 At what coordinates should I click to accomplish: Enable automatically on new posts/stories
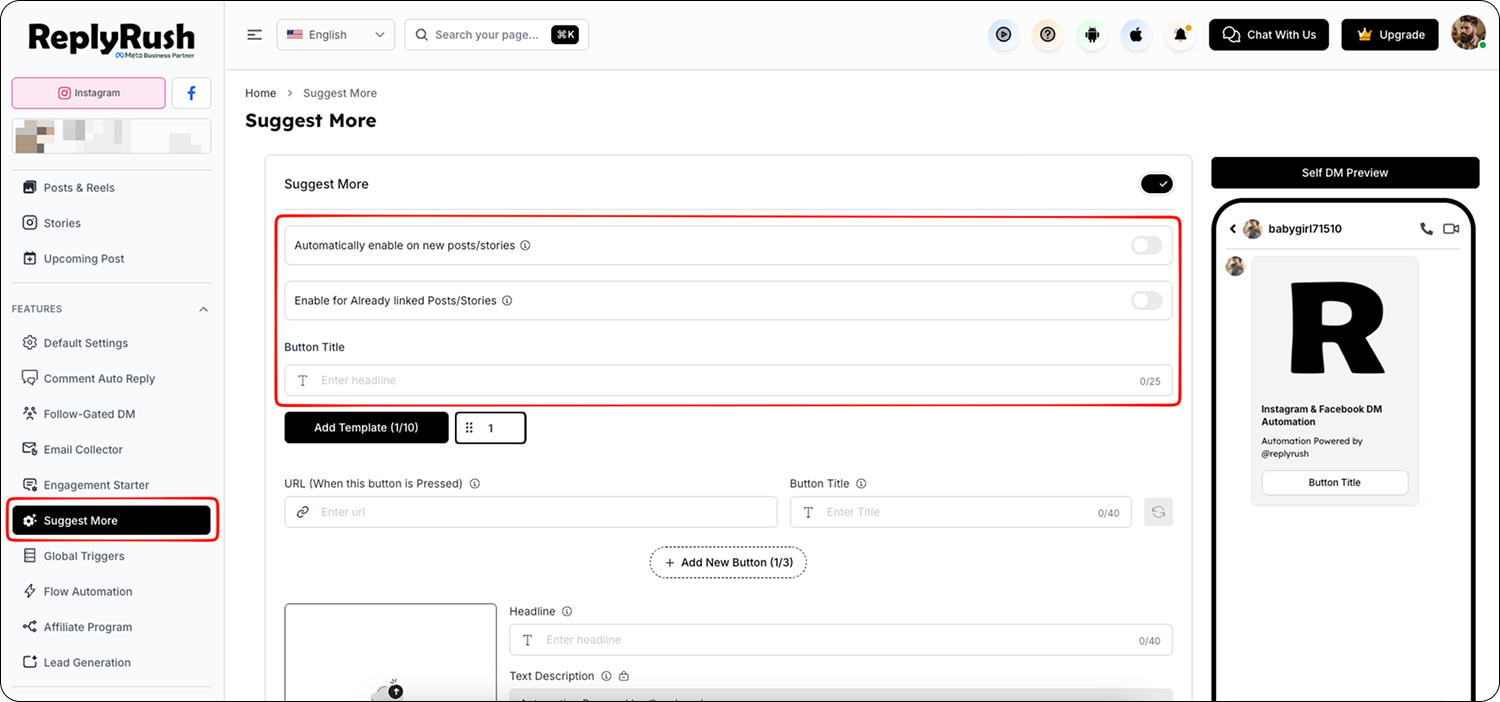(x=1147, y=245)
